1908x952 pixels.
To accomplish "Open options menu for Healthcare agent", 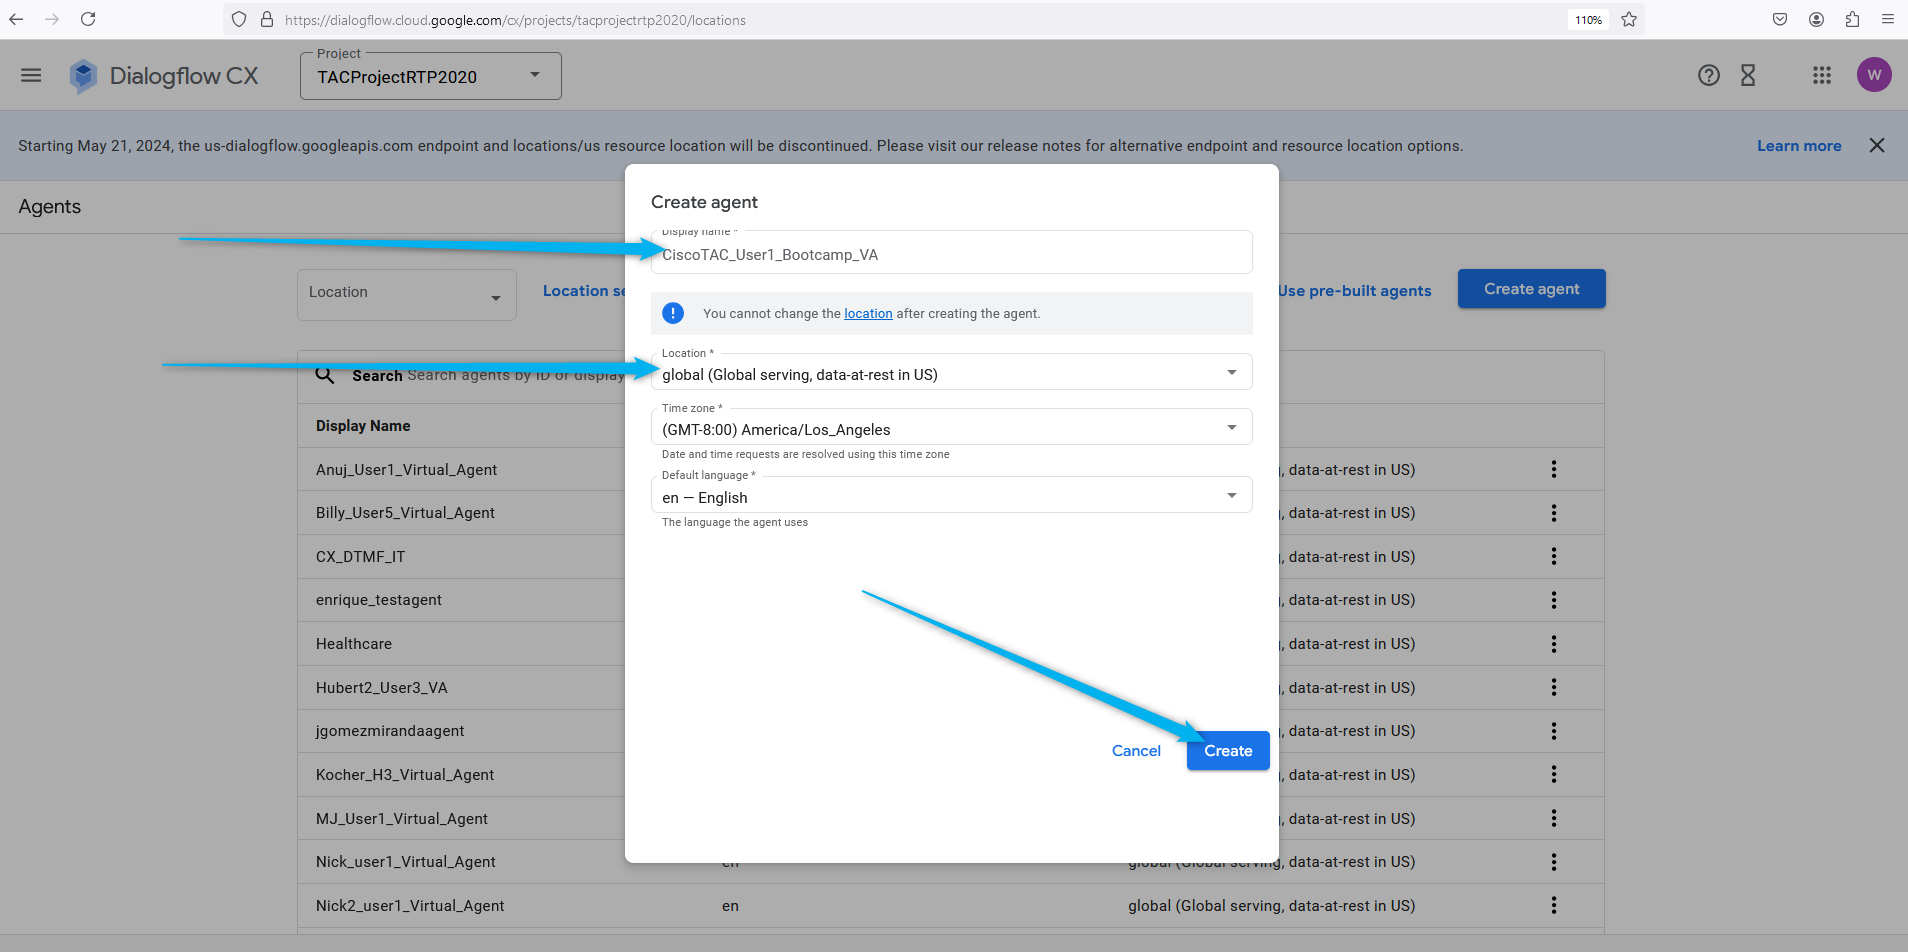I will (1554, 644).
